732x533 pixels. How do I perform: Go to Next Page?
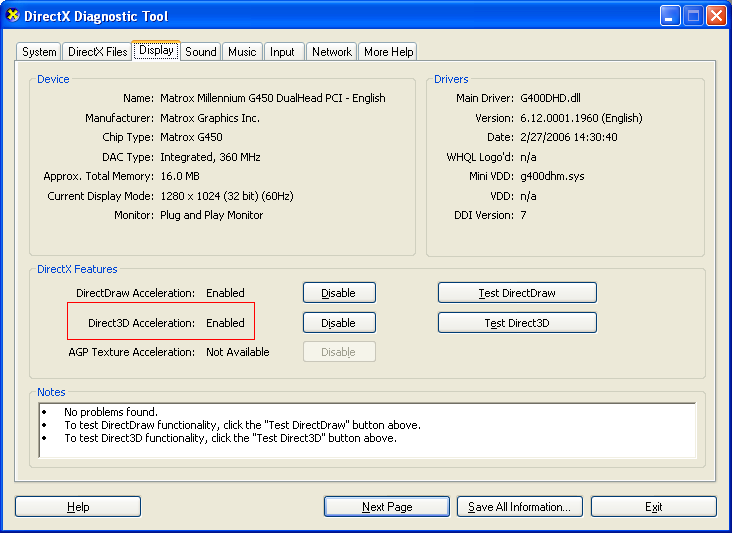pos(387,507)
